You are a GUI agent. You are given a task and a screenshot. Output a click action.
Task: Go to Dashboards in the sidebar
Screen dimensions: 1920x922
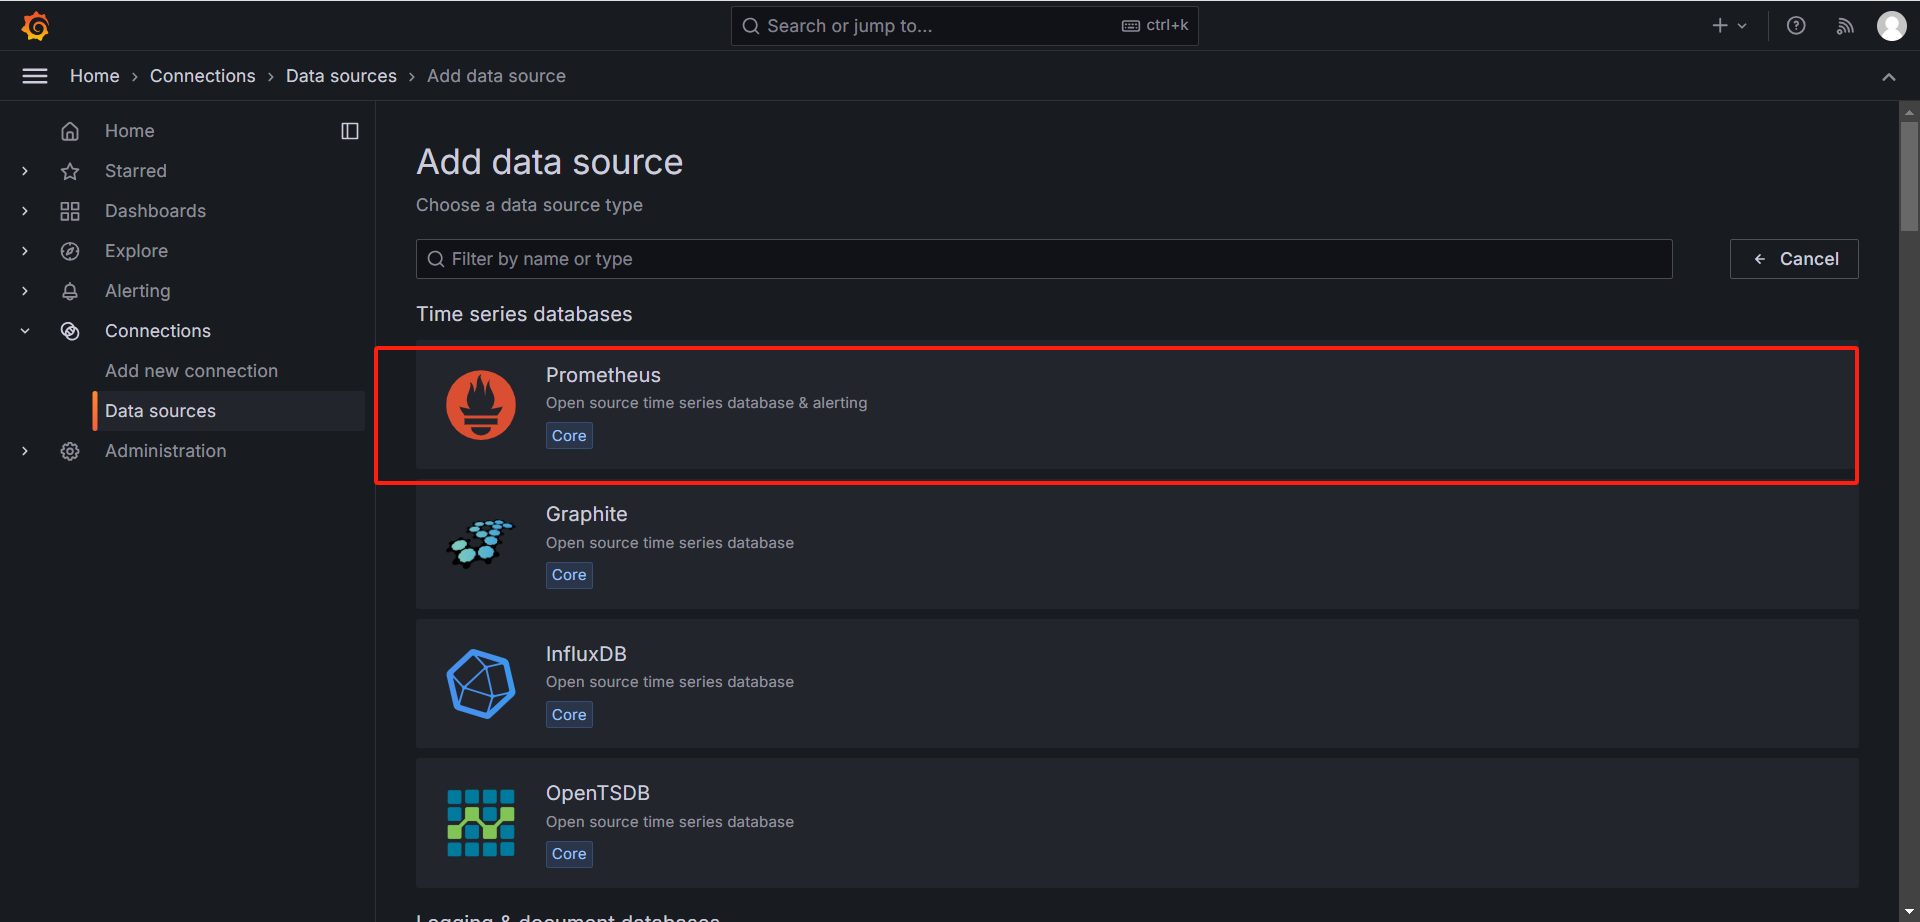click(x=155, y=211)
